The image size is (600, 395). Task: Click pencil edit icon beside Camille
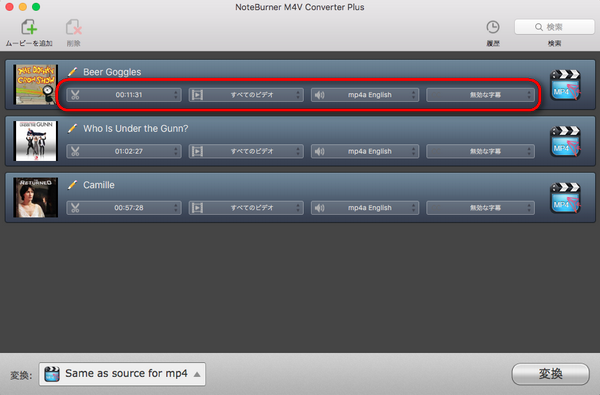pos(72,184)
